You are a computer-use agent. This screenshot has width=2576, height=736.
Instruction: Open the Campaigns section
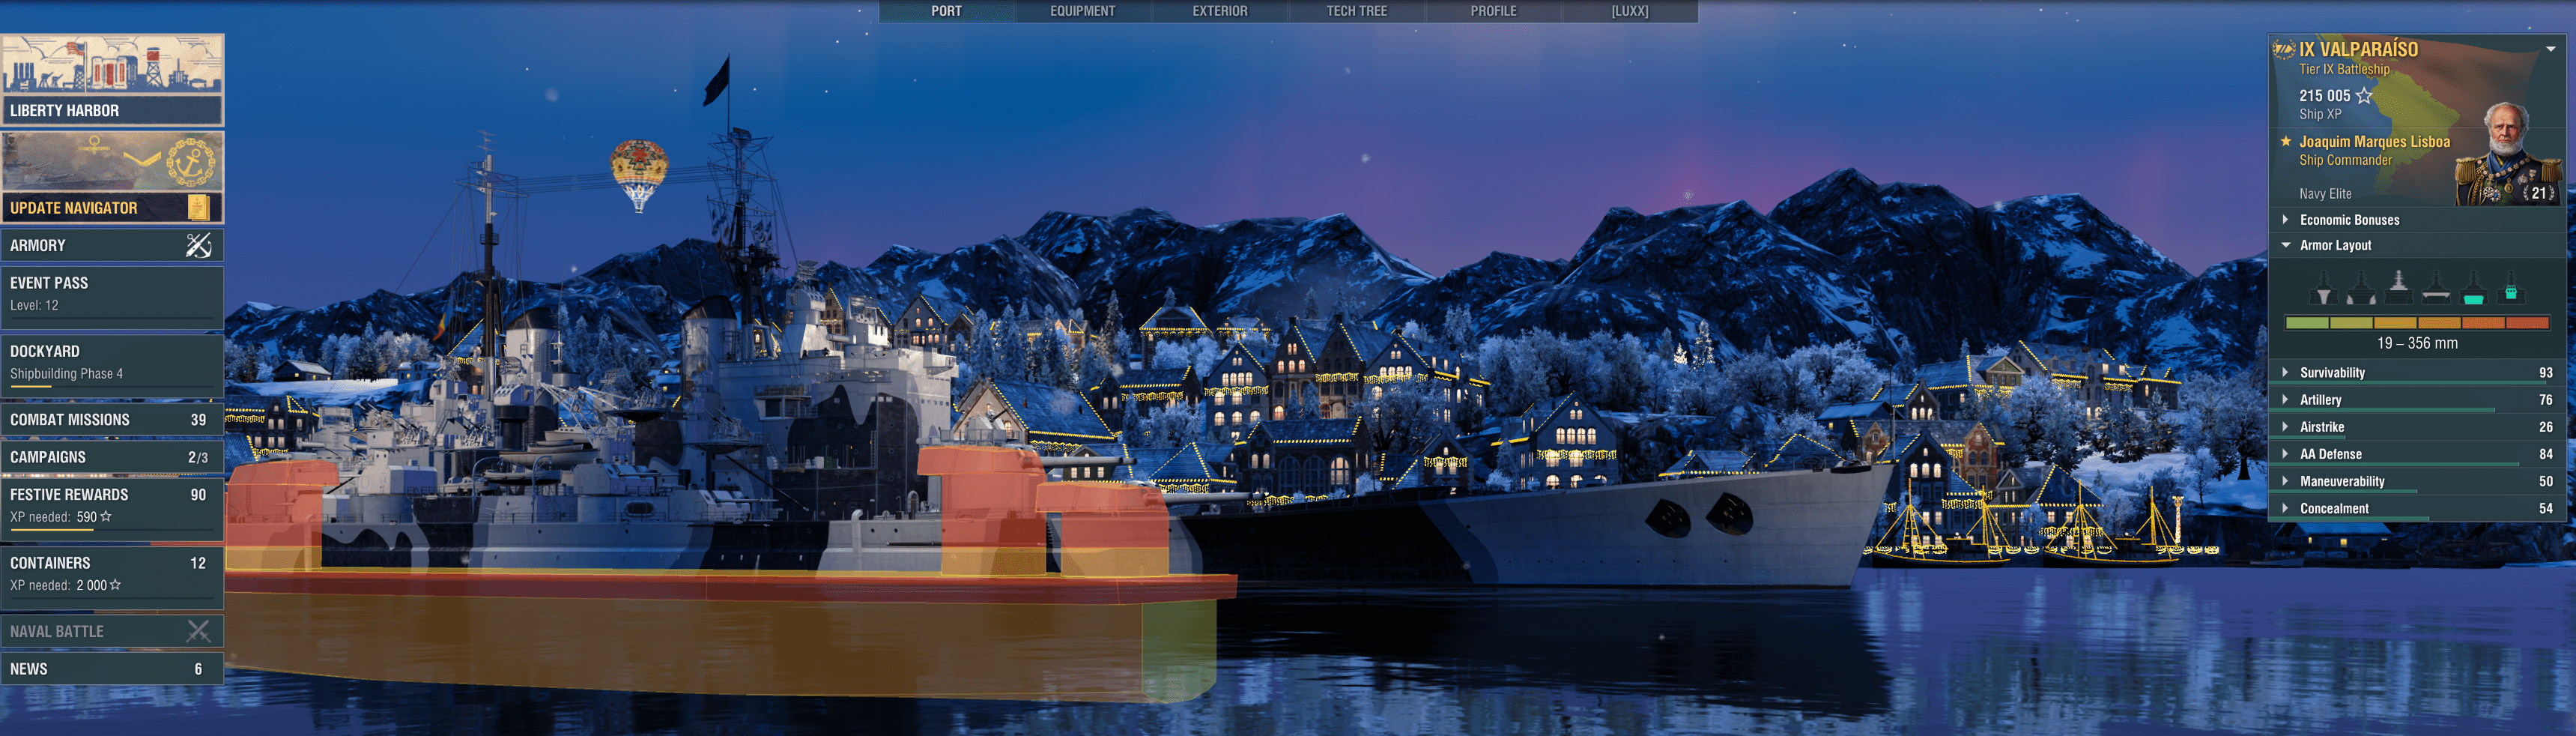point(112,457)
